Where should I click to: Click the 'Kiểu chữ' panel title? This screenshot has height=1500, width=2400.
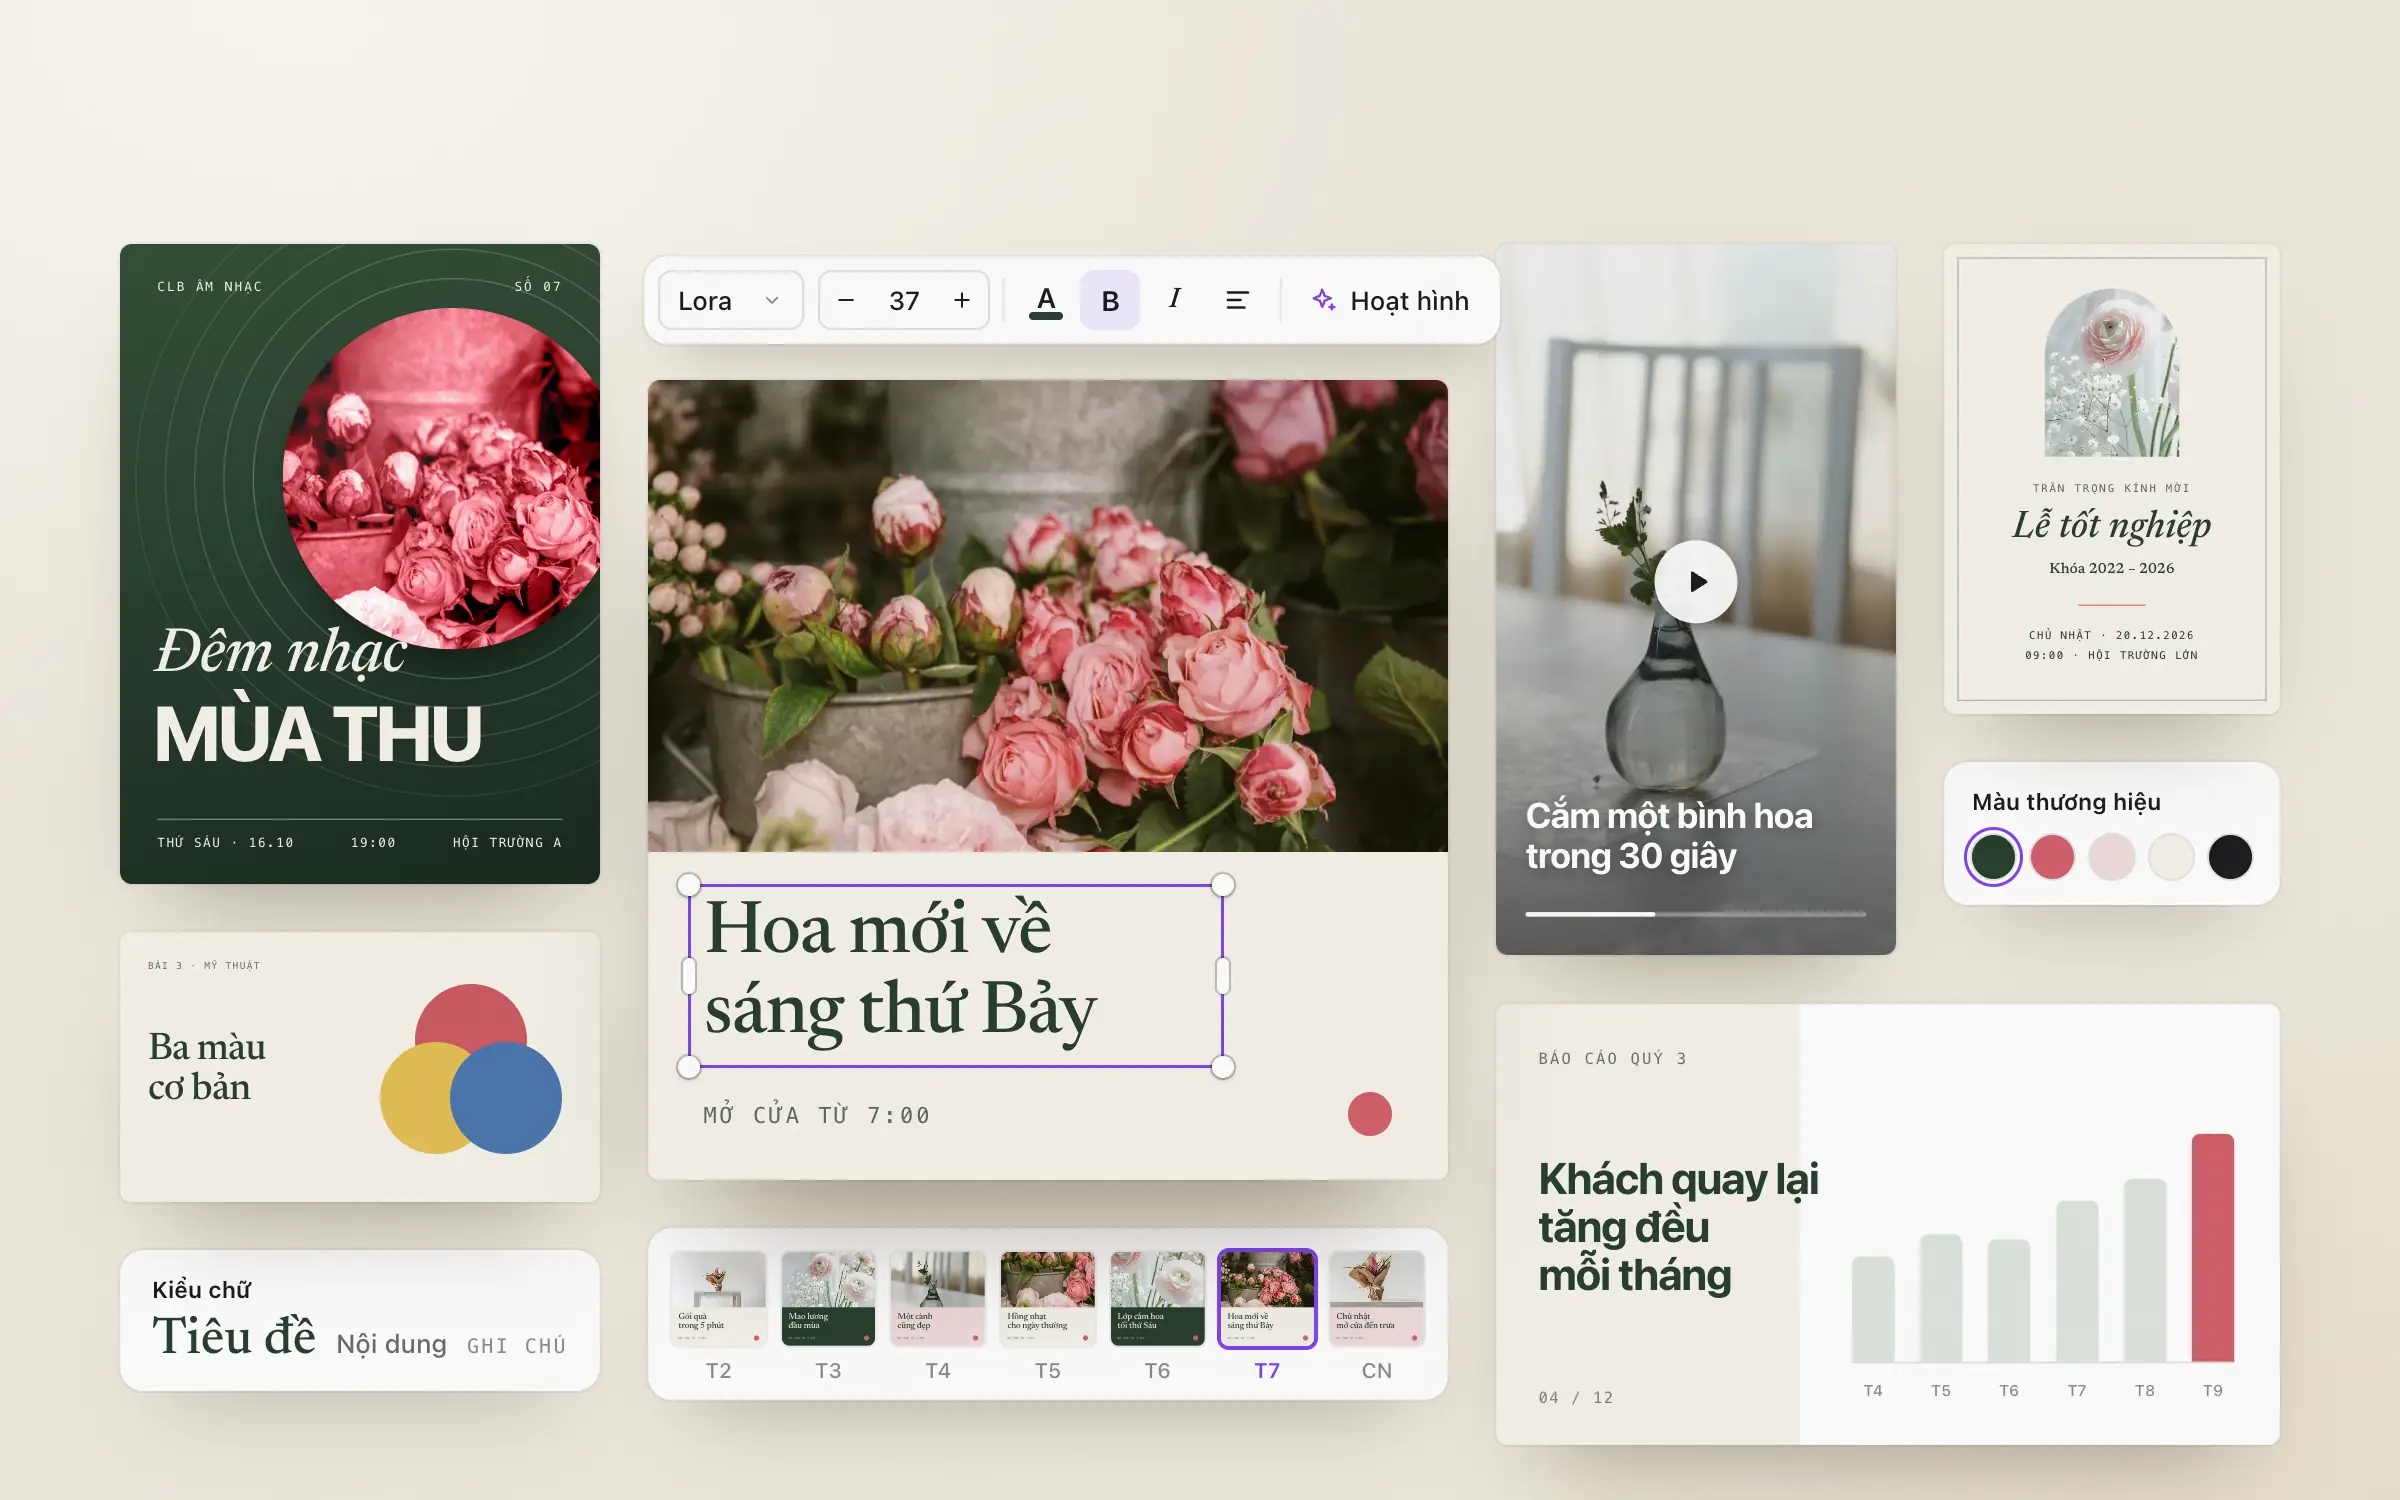click(x=201, y=1290)
